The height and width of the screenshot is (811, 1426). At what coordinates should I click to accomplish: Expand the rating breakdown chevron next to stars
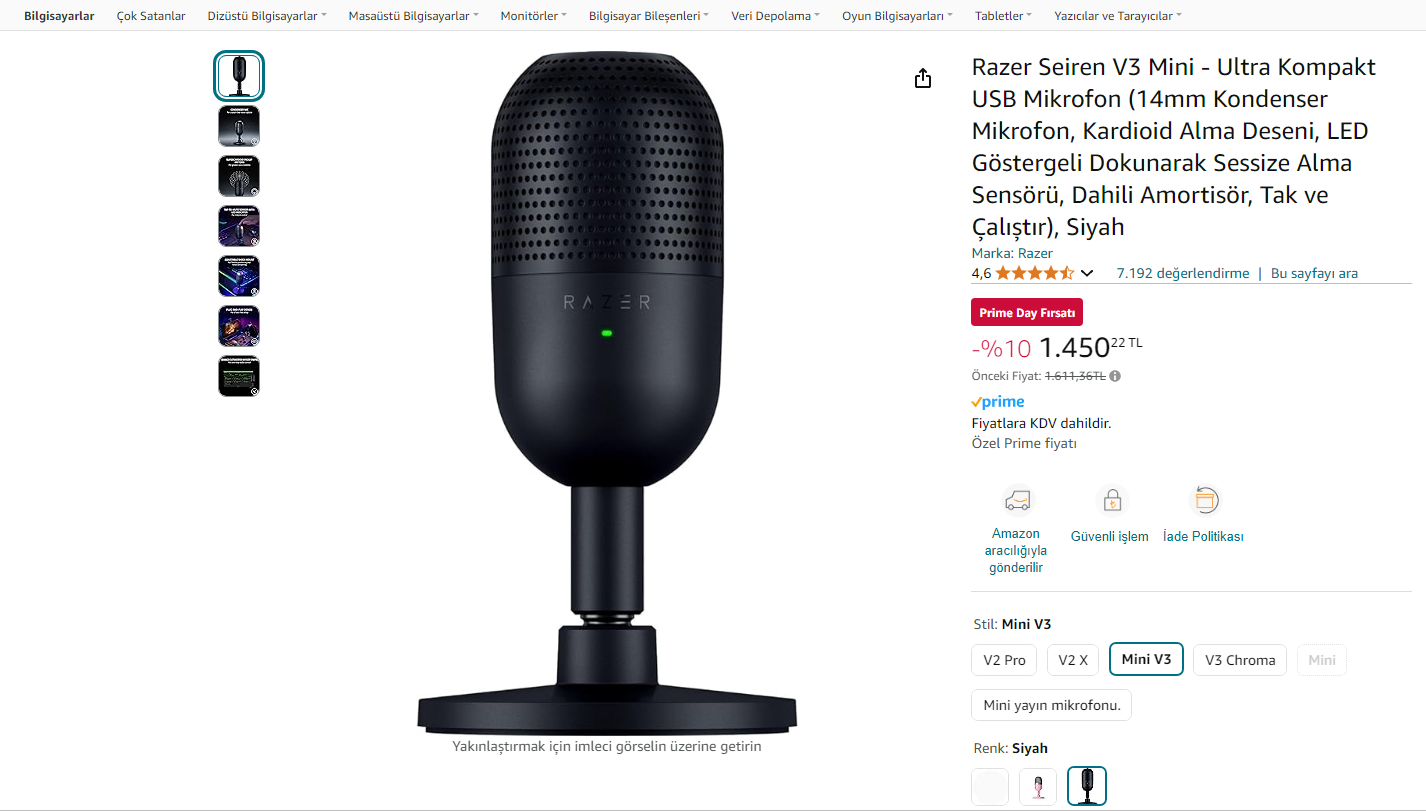pyautogui.click(x=1087, y=273)
